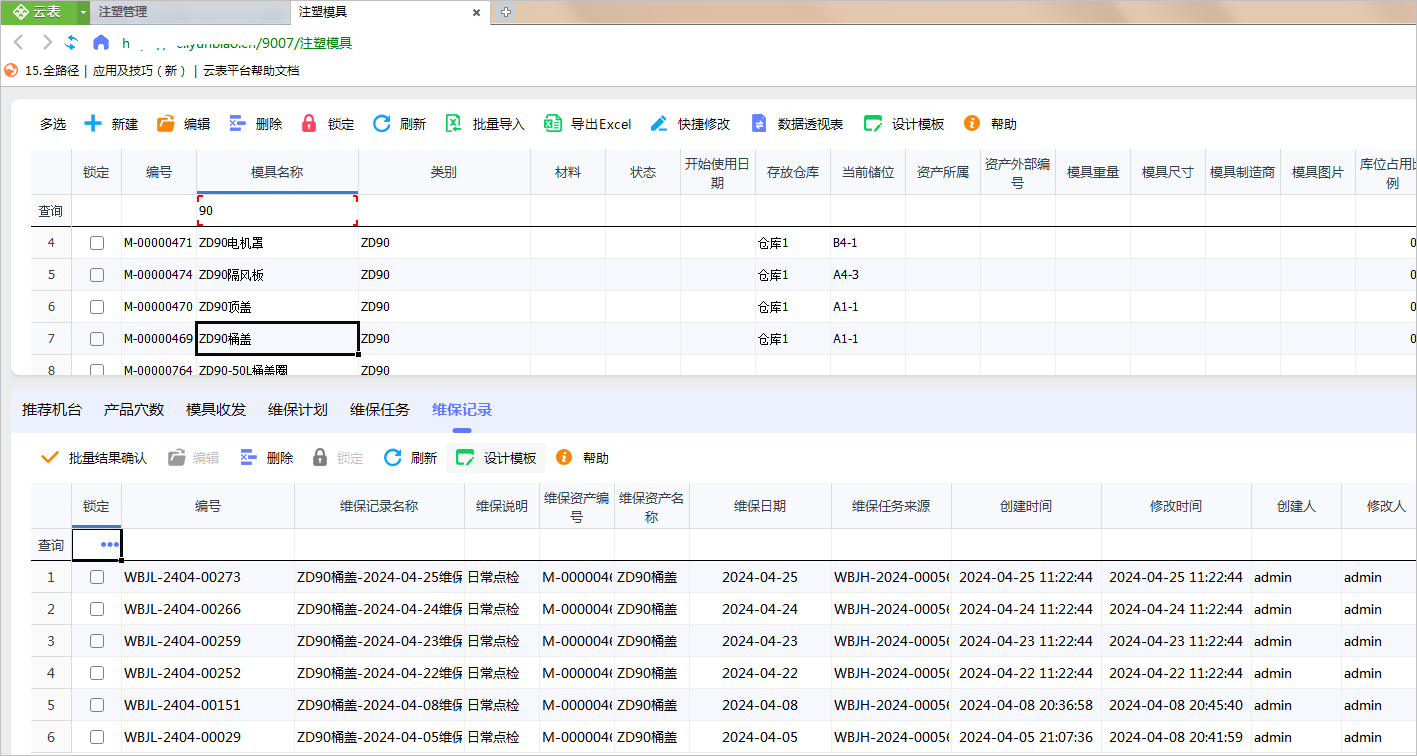Screen dimensions: 1417x756
Task: Open 15.全路径 bookmark
Action: pos(52,70)
